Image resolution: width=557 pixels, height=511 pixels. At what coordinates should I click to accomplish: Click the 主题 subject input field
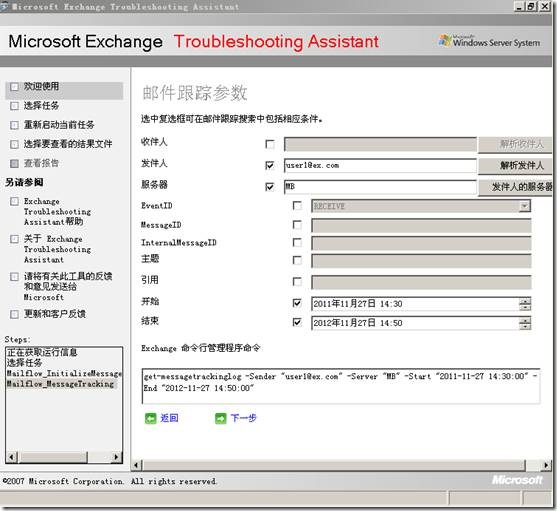point(421,261)
